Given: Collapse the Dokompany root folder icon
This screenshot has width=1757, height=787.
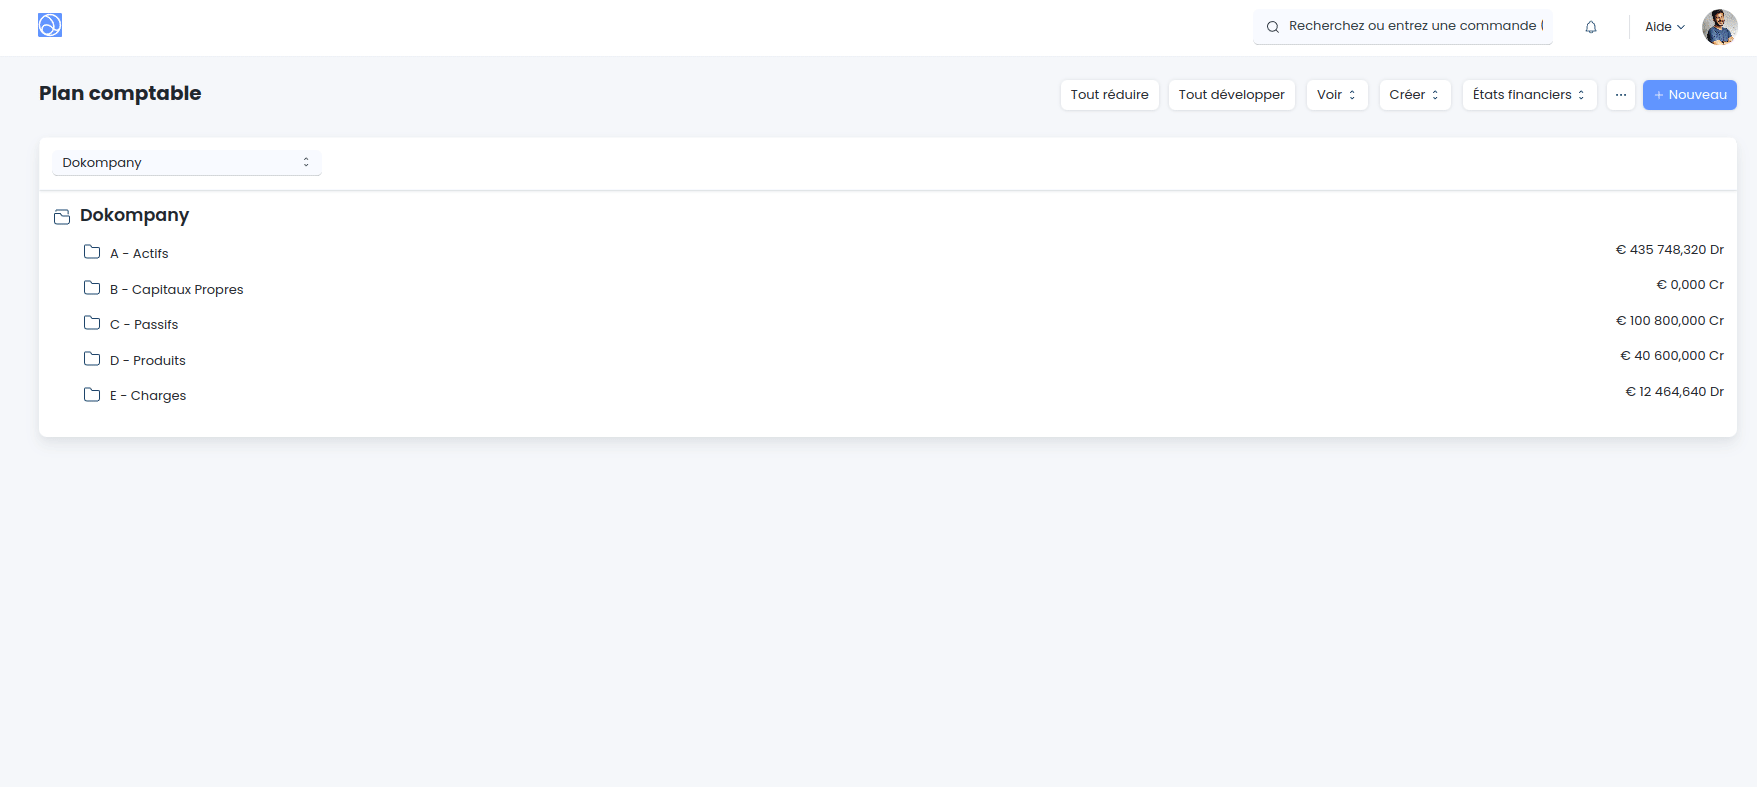Looking at the screenshot, I should (x=62, y=216).
